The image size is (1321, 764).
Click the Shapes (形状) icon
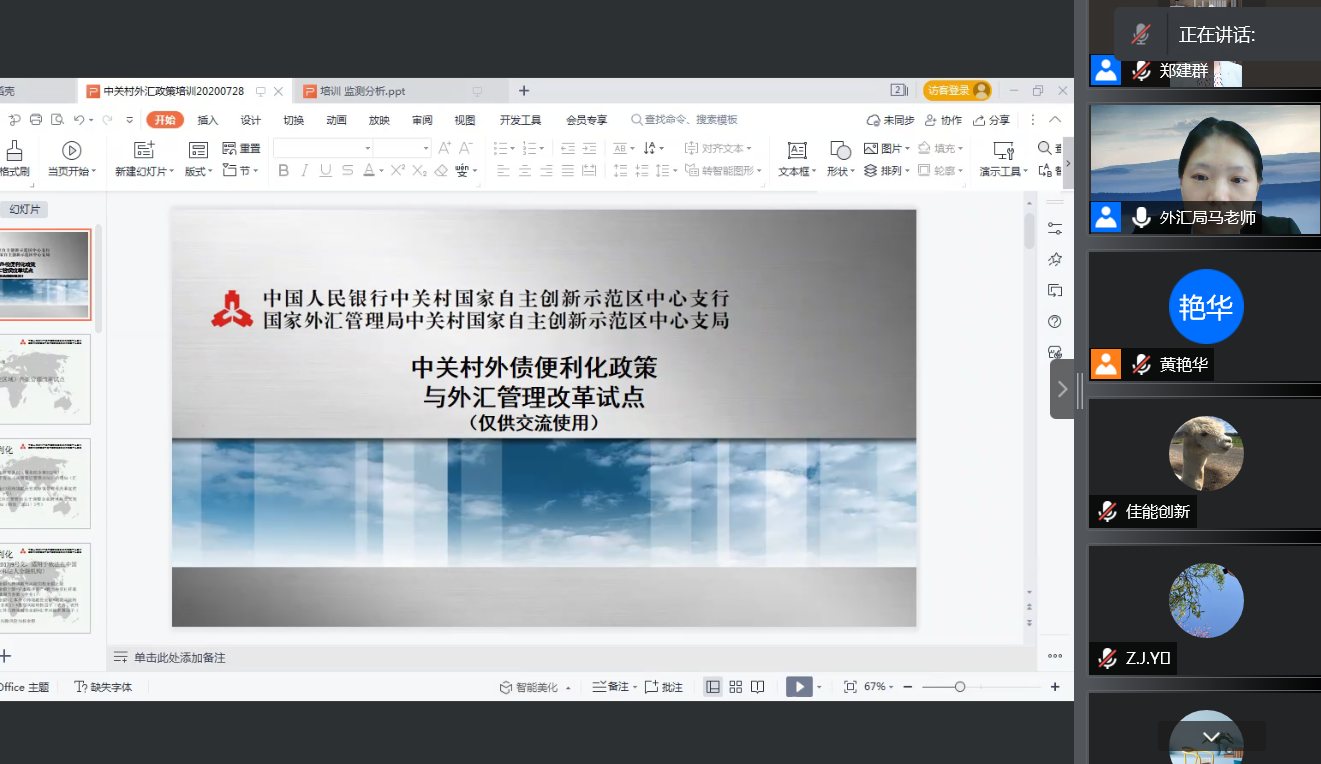[840, 151]
